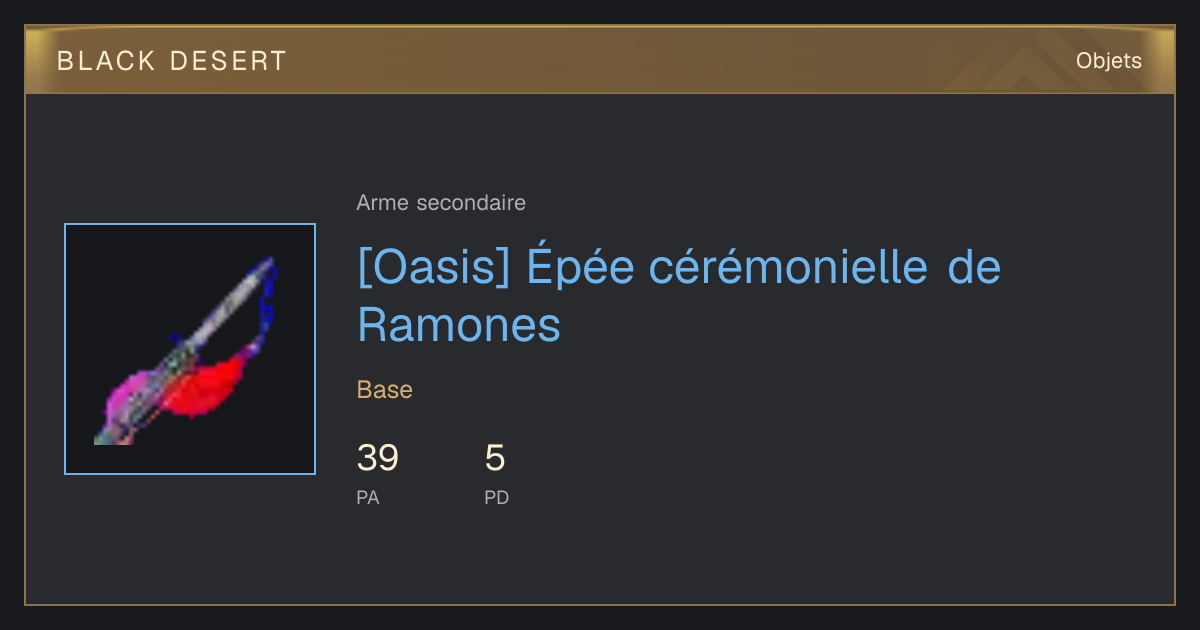Viewport: 1200px width, 630px height.
Task: Click the word Épée in the title
Action: 580,266
